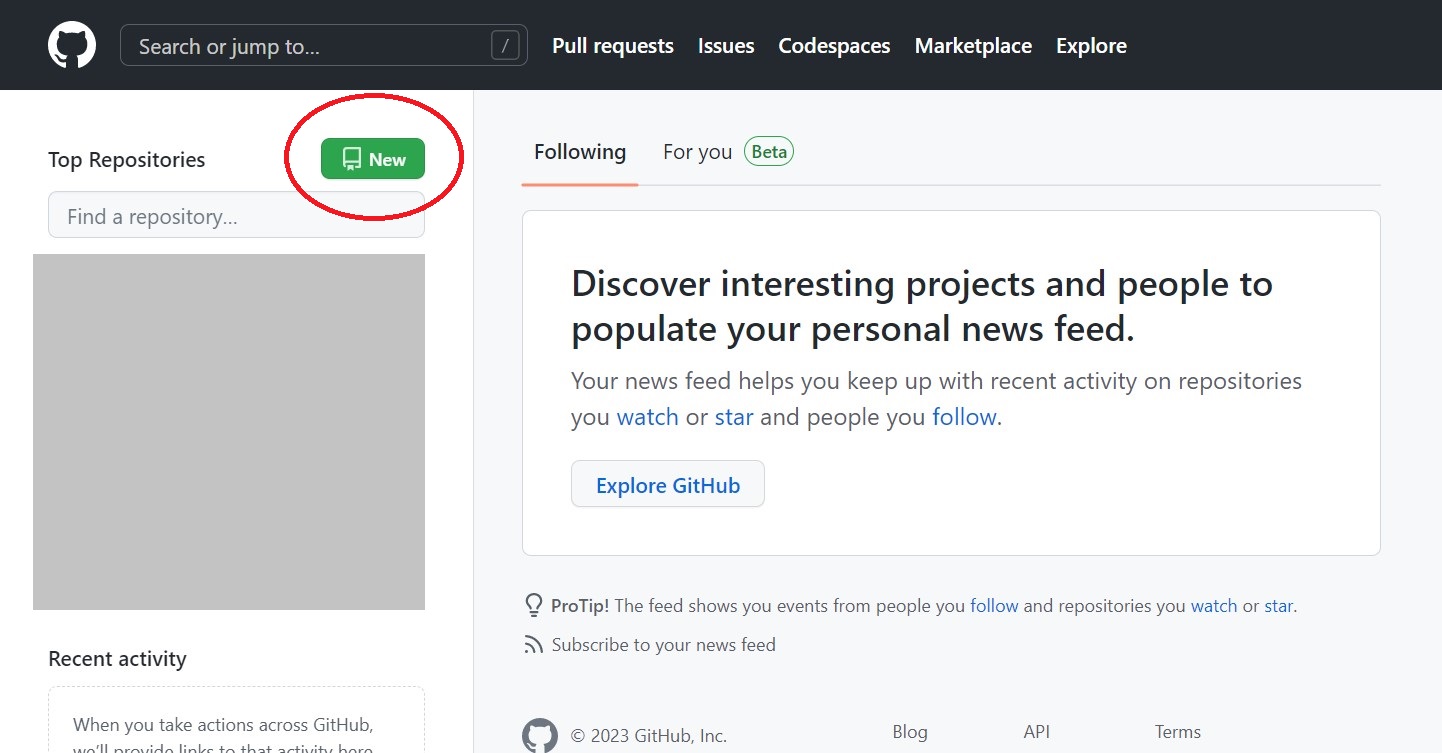Click the Beta badge next to For you

pos(768,152)
